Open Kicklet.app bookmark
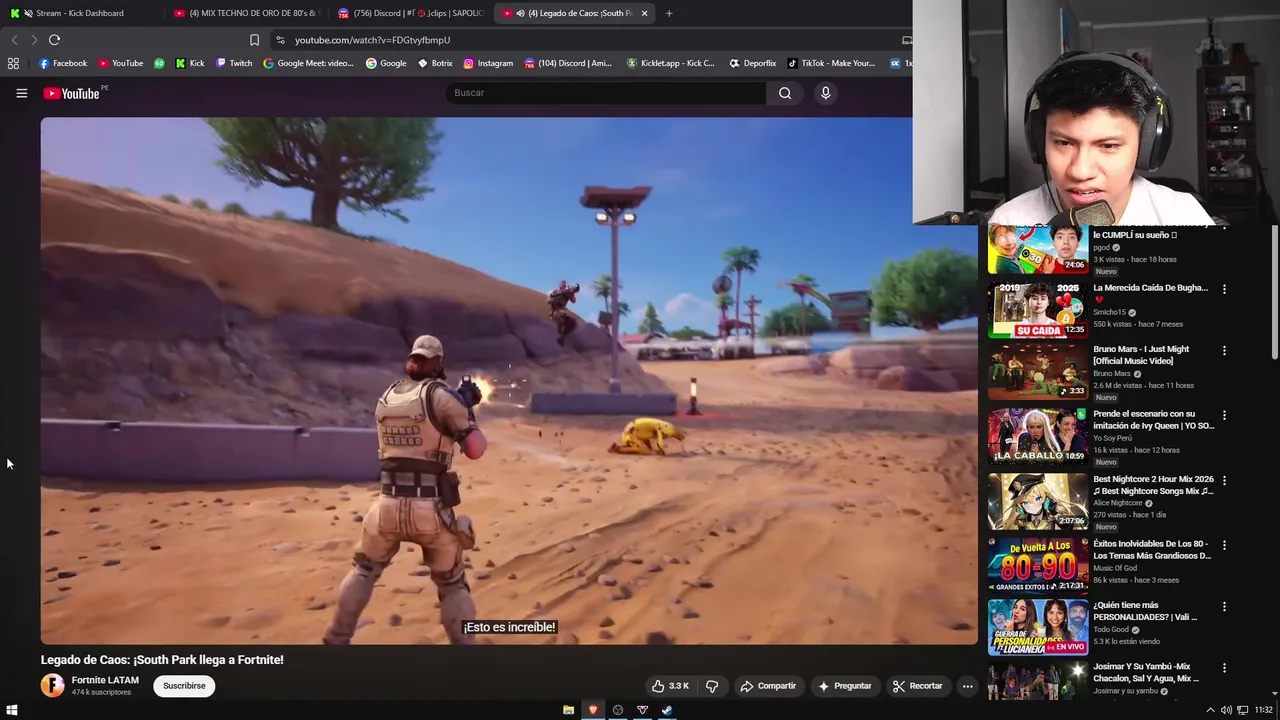1280x720 pixels. (x=671, y=63)
